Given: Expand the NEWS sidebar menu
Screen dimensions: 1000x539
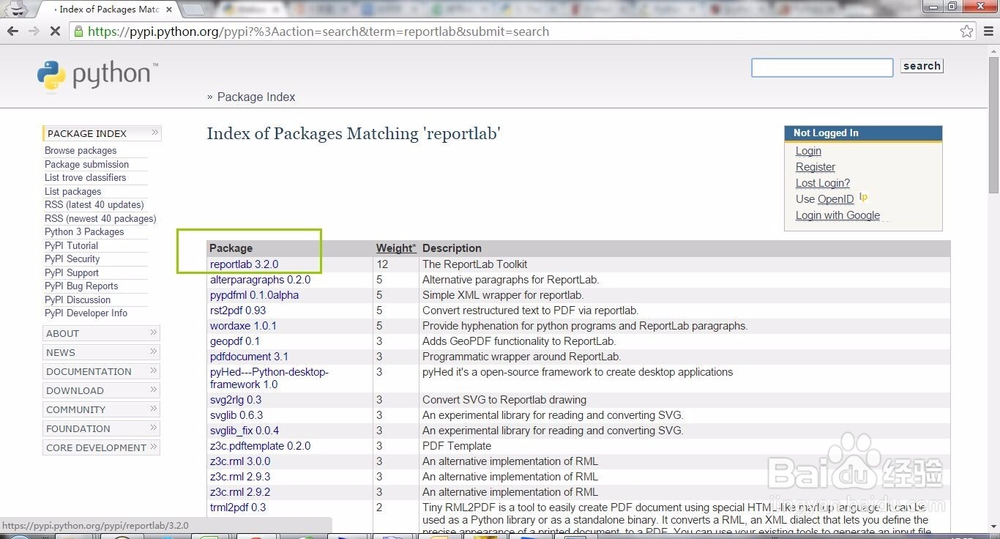Looking at the screenshot, I should click(x=101, y=352).
